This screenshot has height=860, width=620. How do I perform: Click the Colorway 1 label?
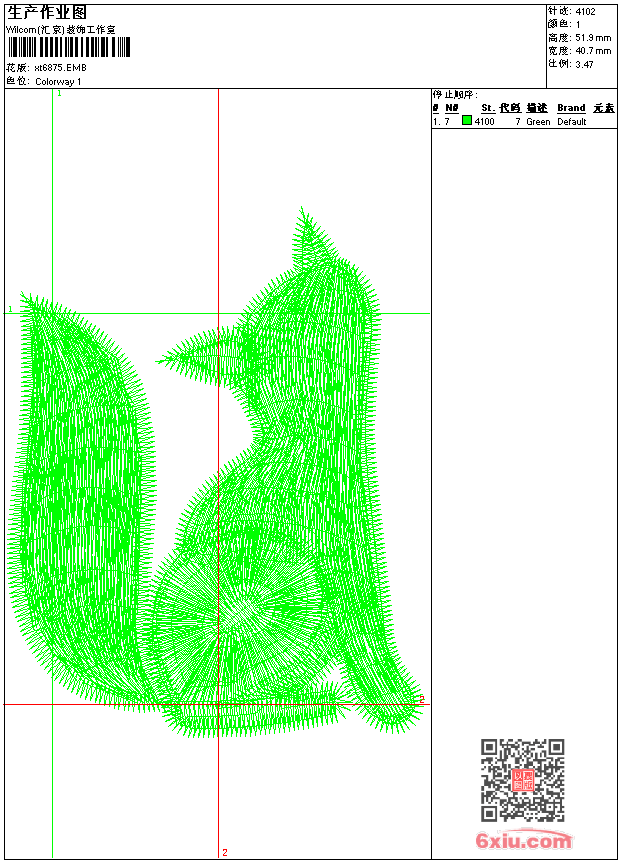pyautogui.click(x=58, y=82)
